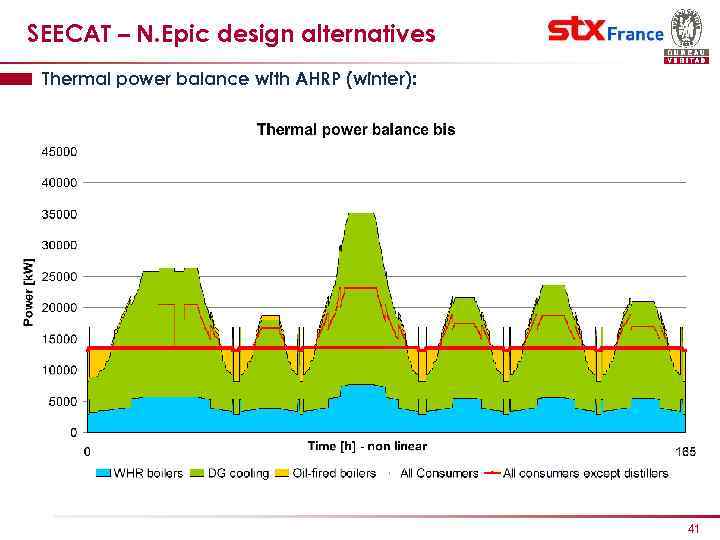Click the Oil-fired boilers yellow legend swatch

click(x=282, y=473)
